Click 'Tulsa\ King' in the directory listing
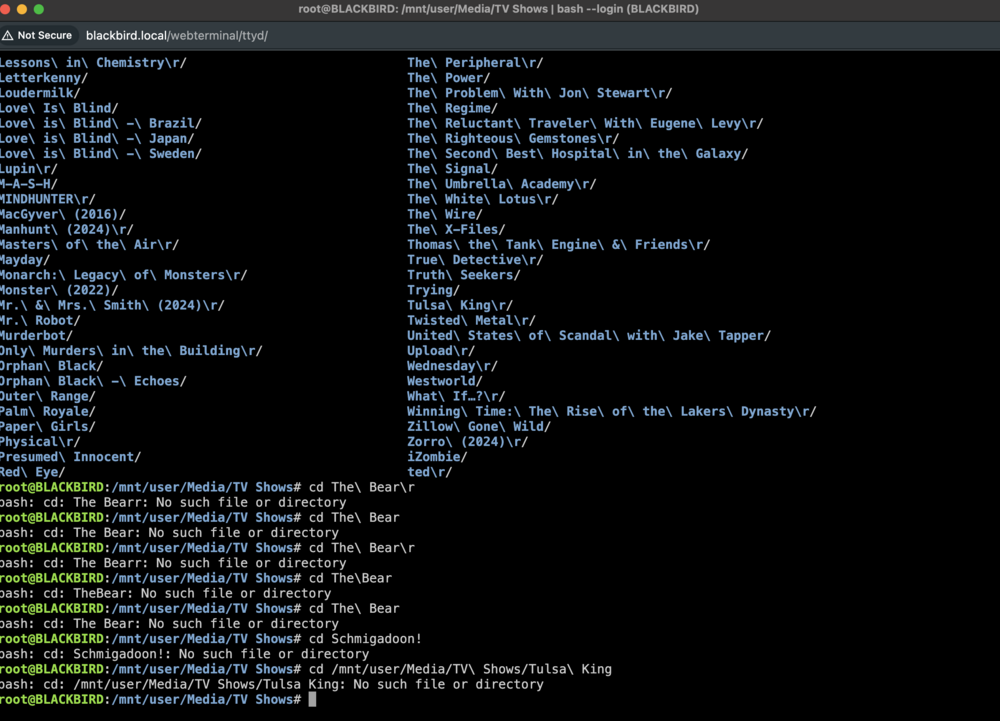 (460, 305)
